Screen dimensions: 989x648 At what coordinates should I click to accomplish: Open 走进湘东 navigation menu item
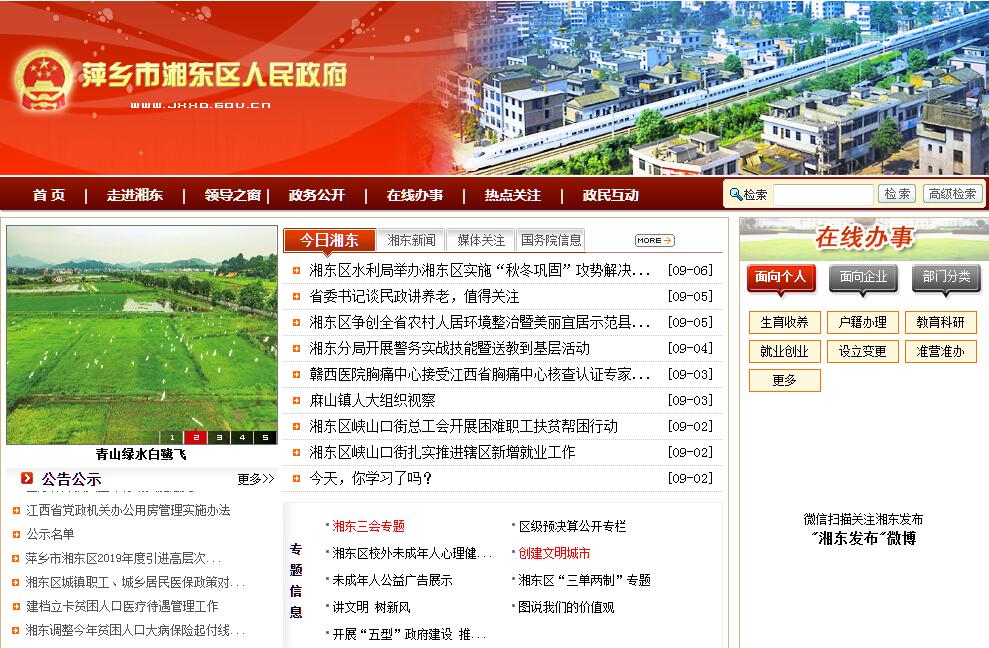point(134,195)
